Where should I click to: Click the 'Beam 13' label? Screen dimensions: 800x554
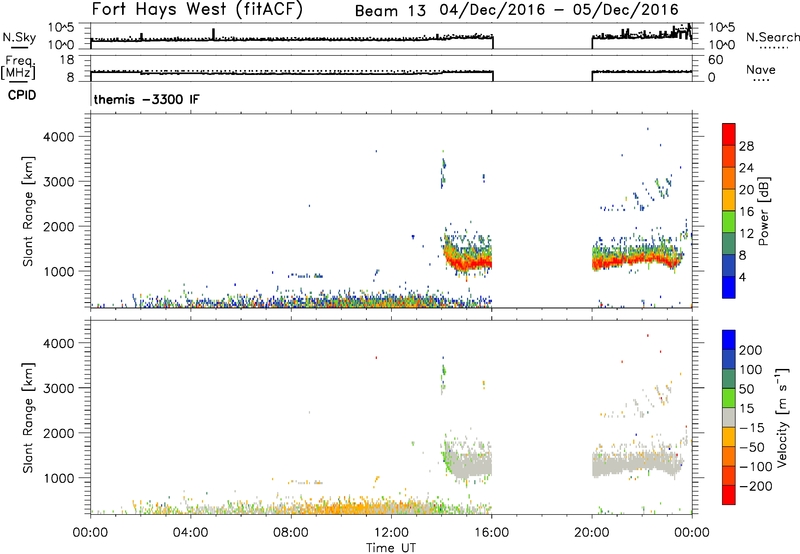pos(390,10)
